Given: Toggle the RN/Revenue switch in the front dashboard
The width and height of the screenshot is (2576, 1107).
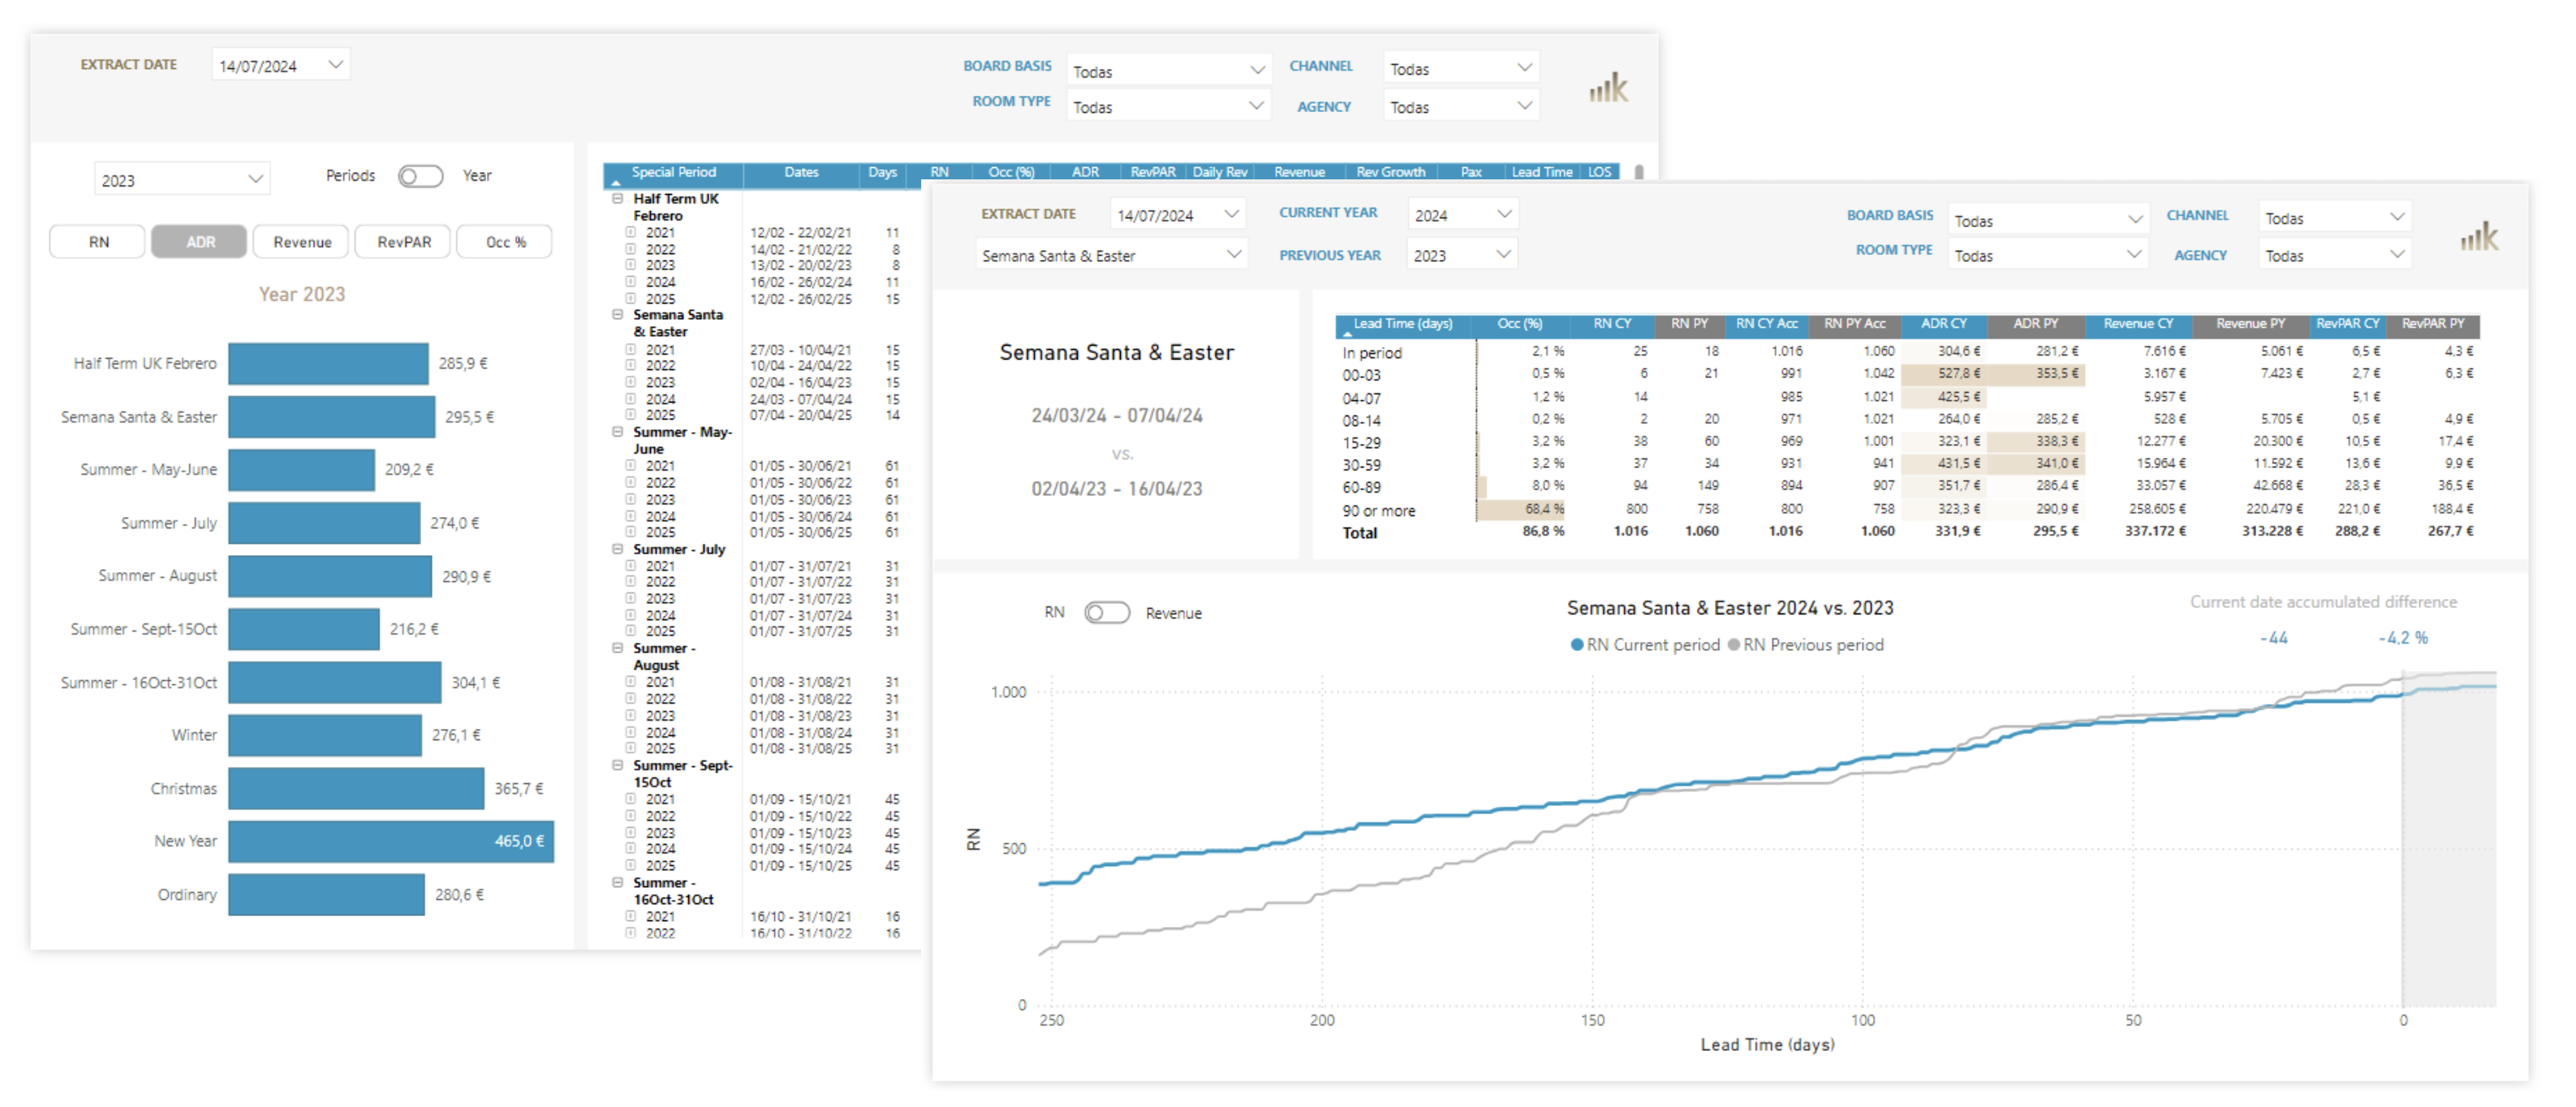Looking at the screenshot, I should pyautogui.click(x=1106, y=612).
